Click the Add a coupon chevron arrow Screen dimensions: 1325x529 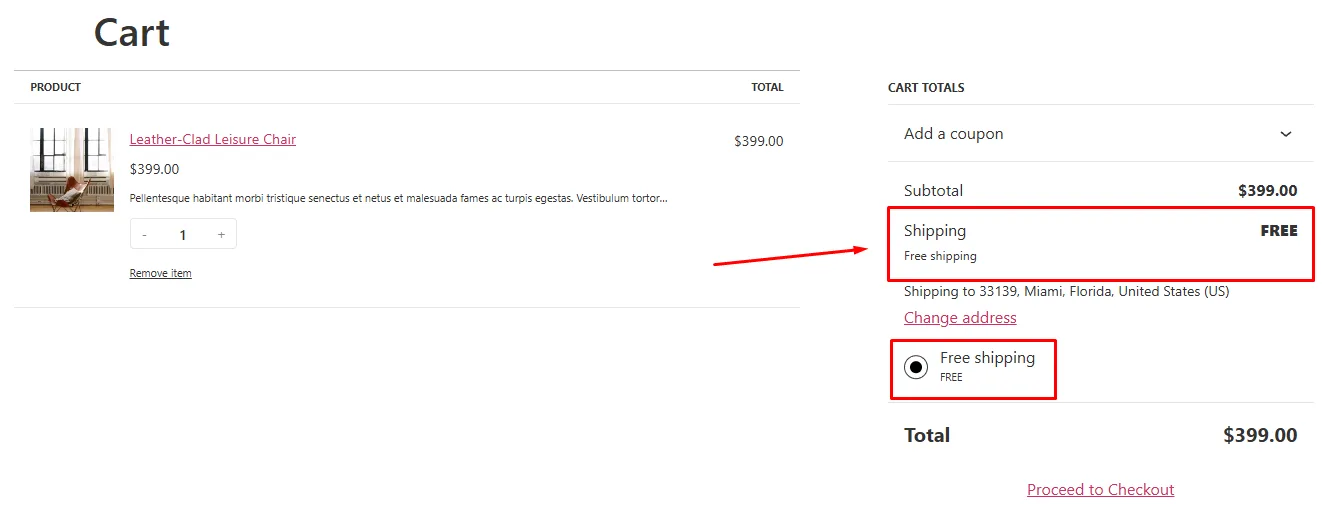(x=1286, y=134)
